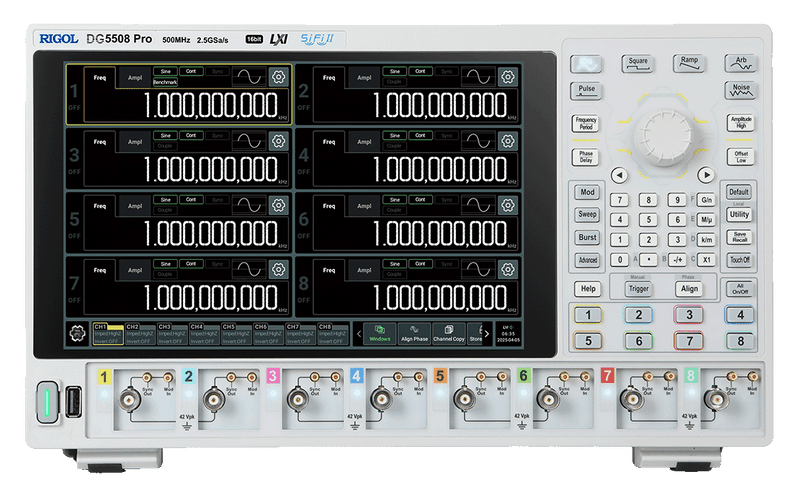Open channel 1 Cont mode selector
This screenshot has width=800, height=495.
point(191,71)
